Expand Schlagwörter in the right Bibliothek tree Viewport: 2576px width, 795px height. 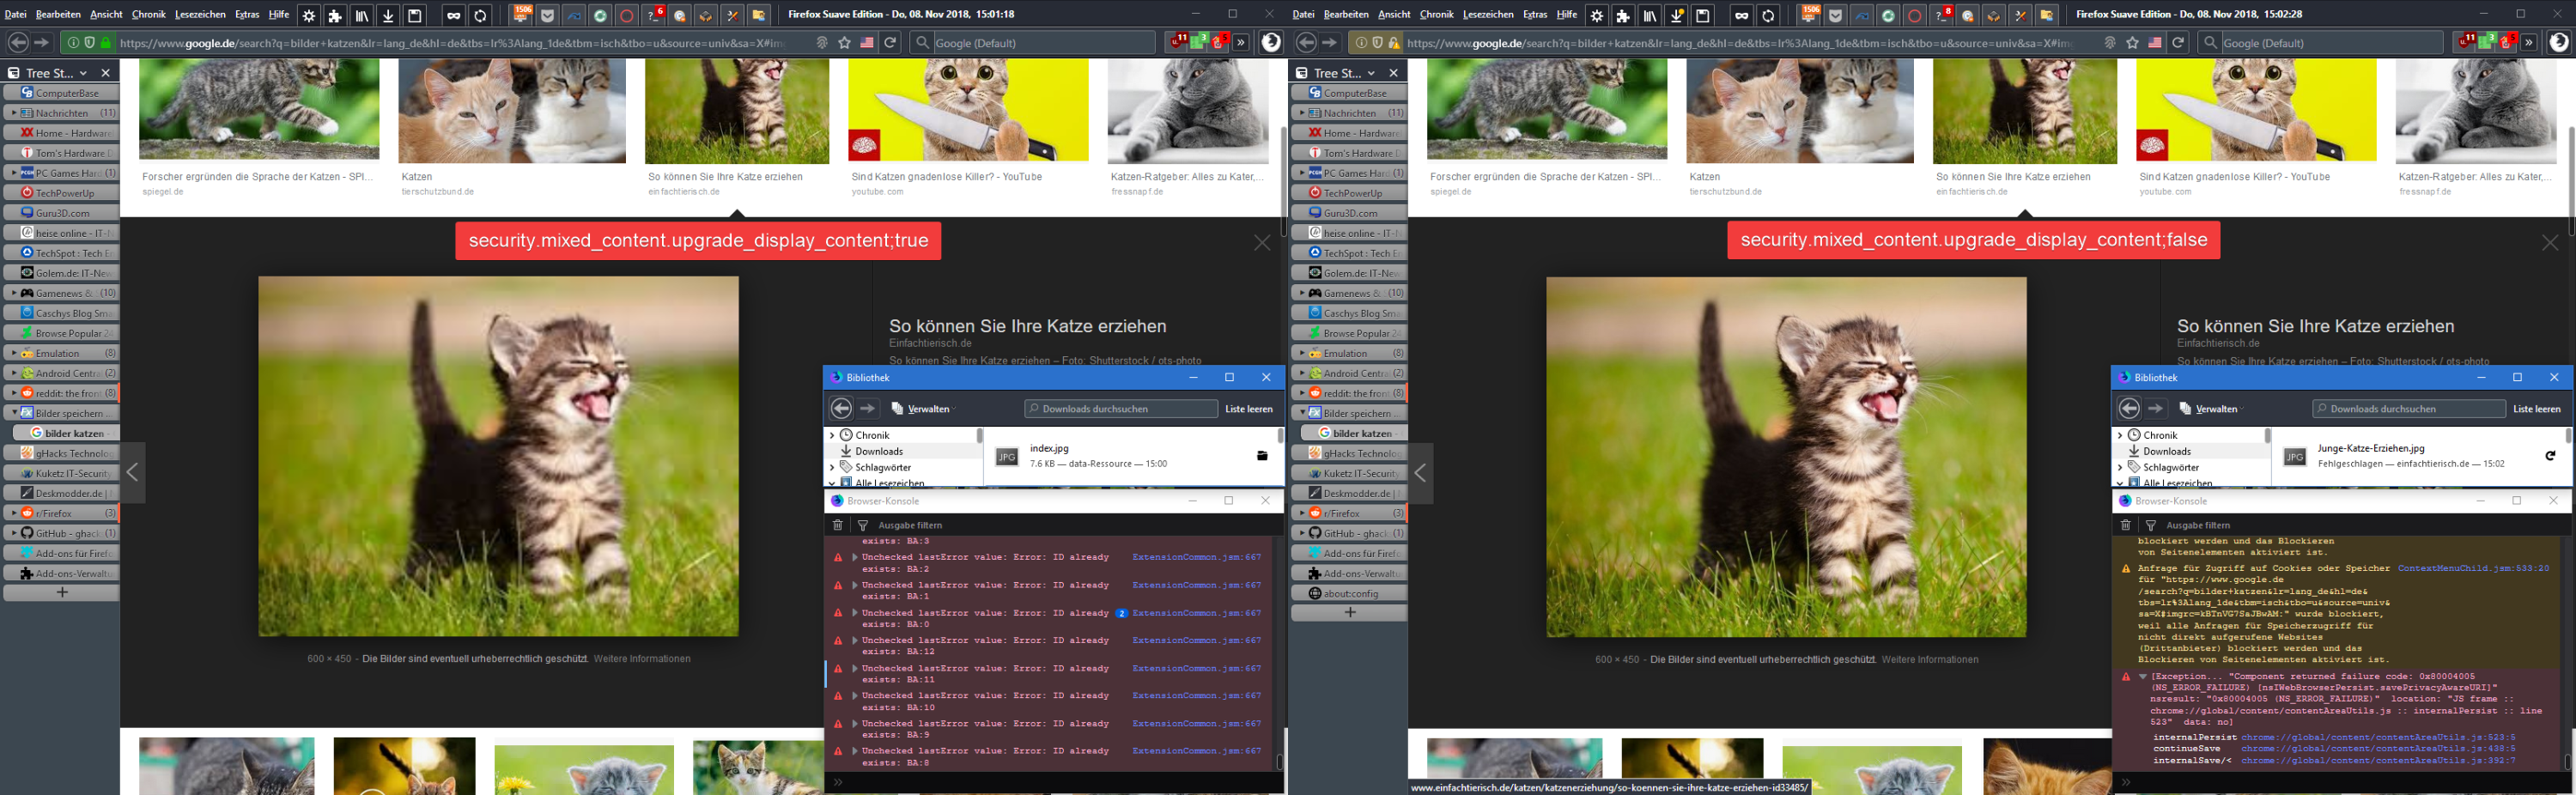[2120, 467]
